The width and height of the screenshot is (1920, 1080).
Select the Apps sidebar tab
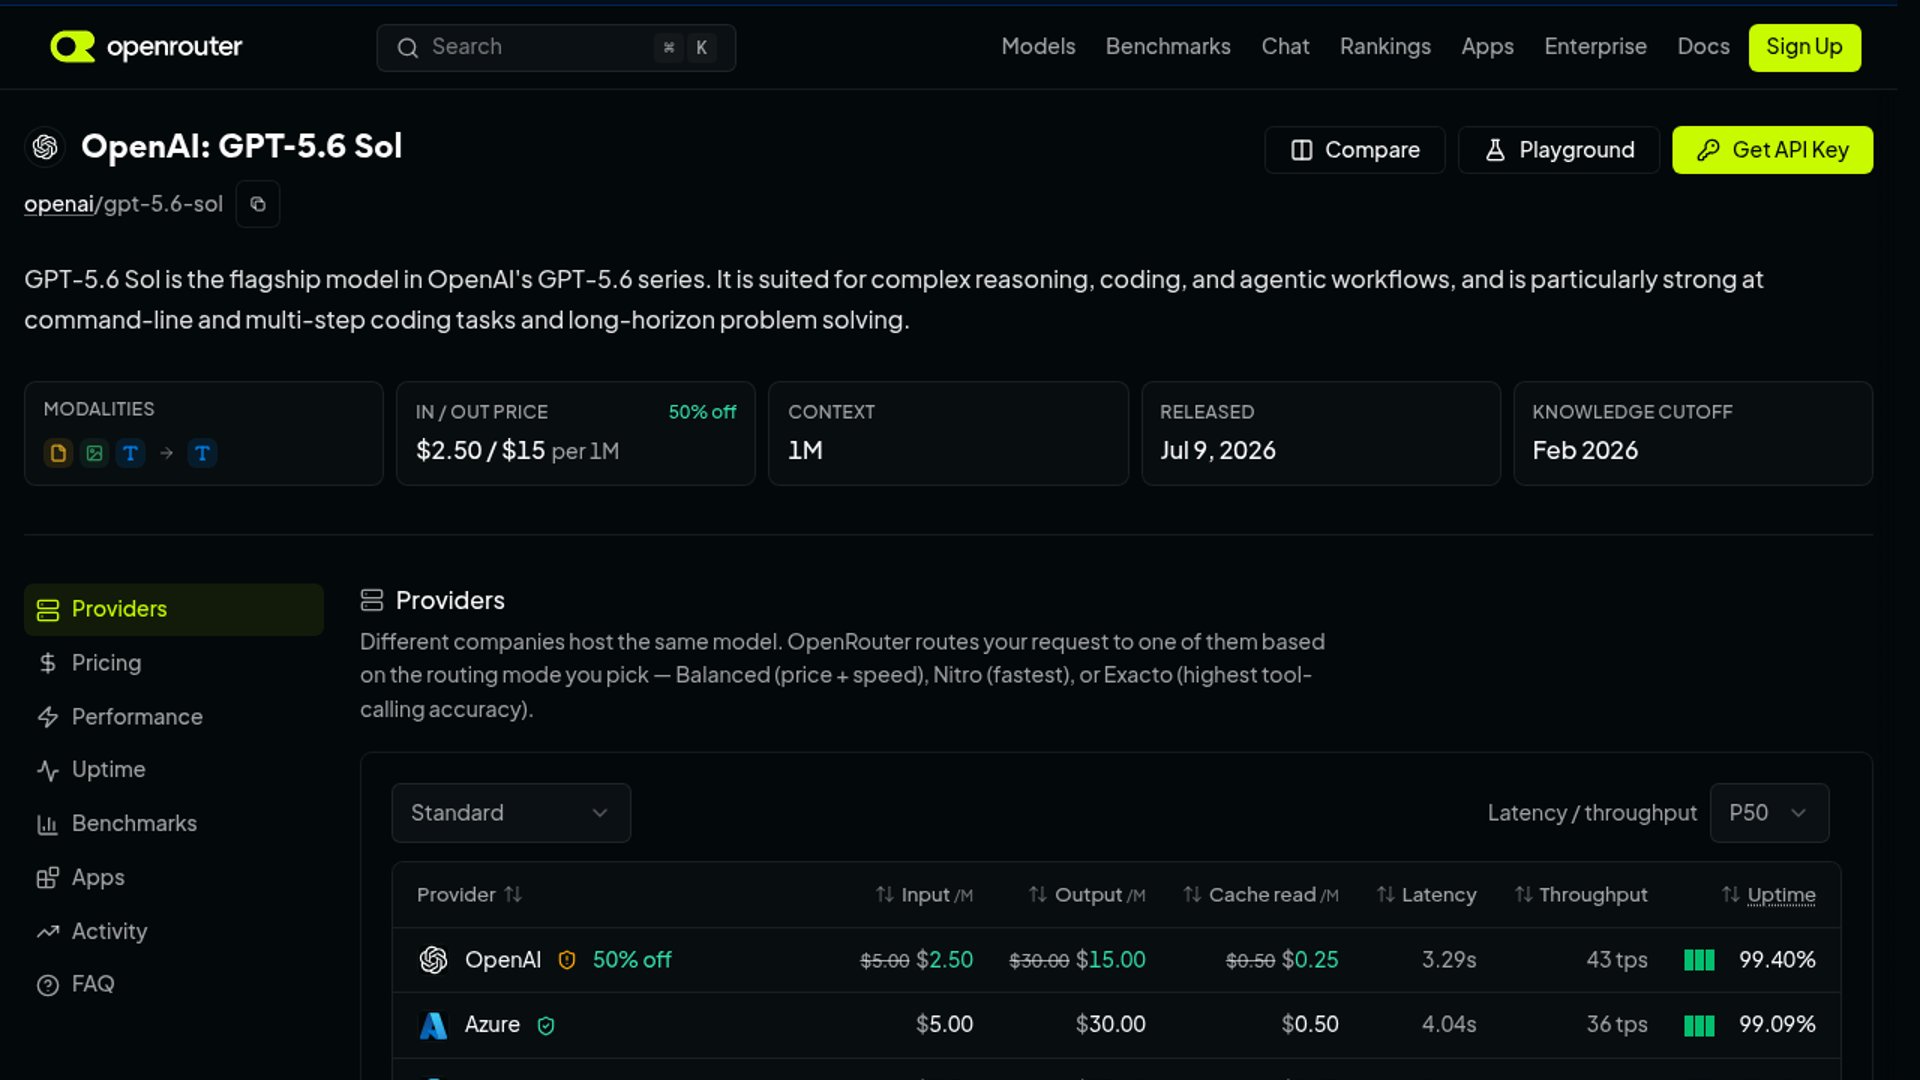(174, 878)
